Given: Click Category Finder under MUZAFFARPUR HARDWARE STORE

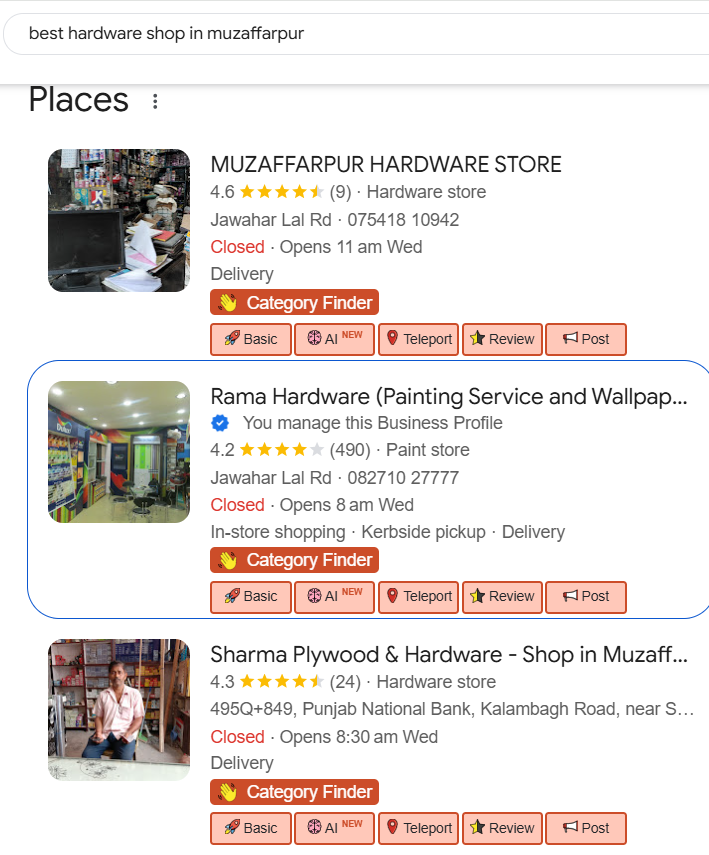Looking at the screenshot, I should pos(295,303).
